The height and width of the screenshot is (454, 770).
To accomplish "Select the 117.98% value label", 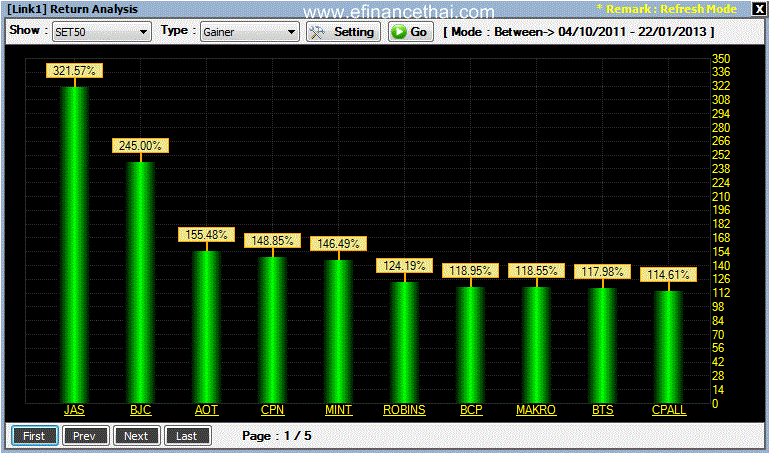I will pos(603,272).
